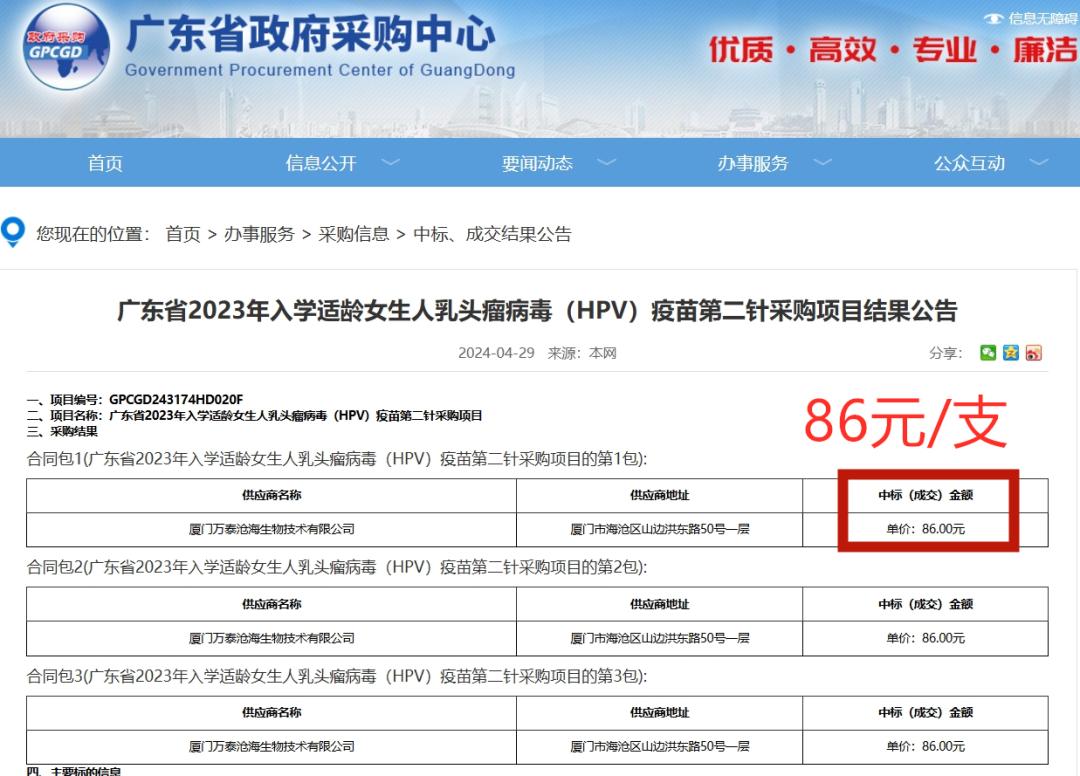
Task: Open the 信息公开 navigation menu
Action: pos(321,163)
